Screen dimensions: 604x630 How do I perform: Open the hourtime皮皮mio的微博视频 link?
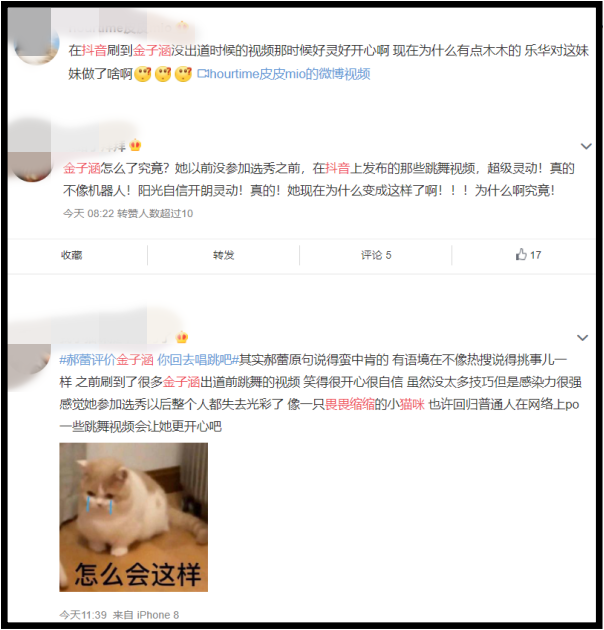pos(284,74)
